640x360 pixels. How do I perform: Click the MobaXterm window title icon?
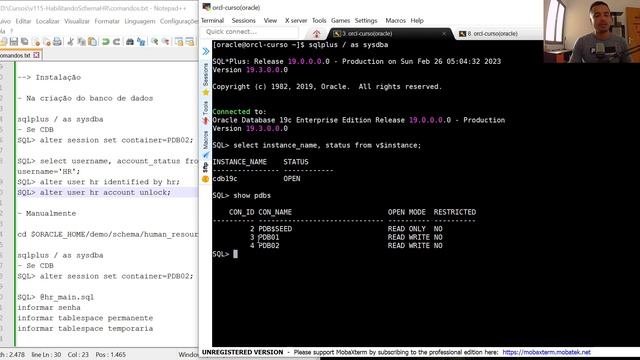click(x=207, y=7)
